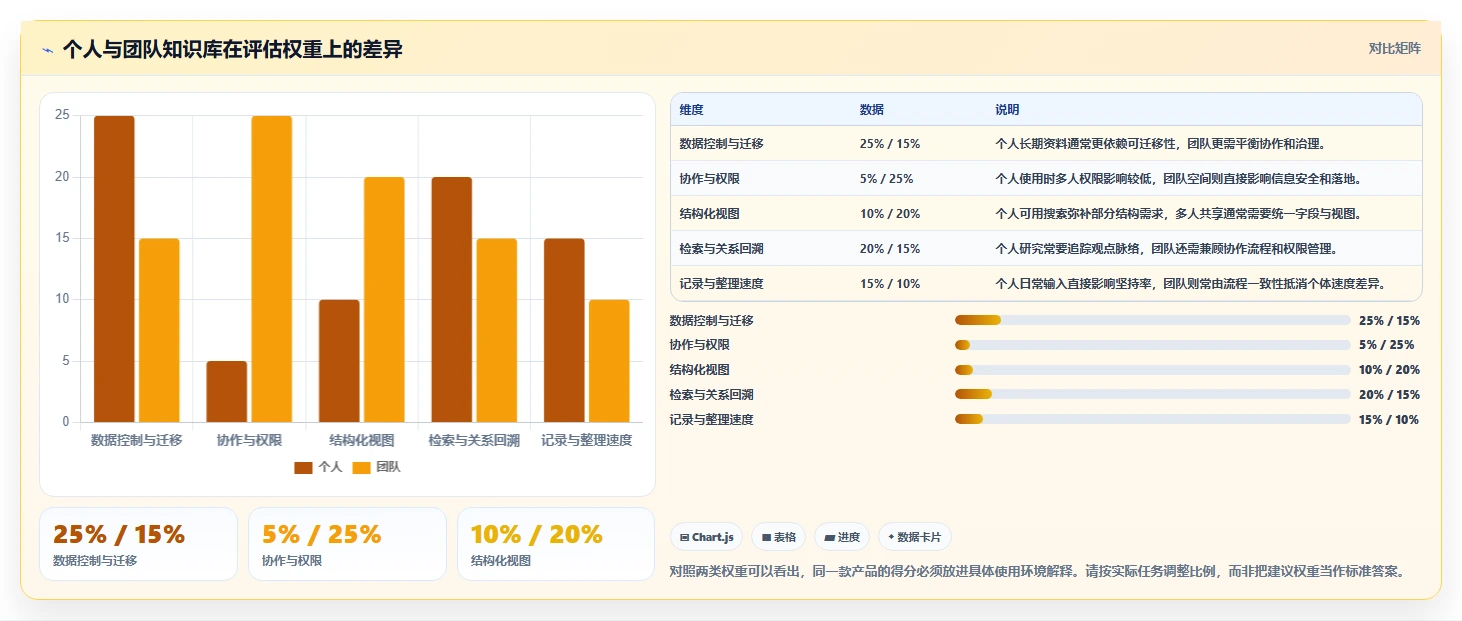Click the 团队 bar for 结构化视图
Image resolution: width=1462 pixels, height=621 pixels.
384,300
